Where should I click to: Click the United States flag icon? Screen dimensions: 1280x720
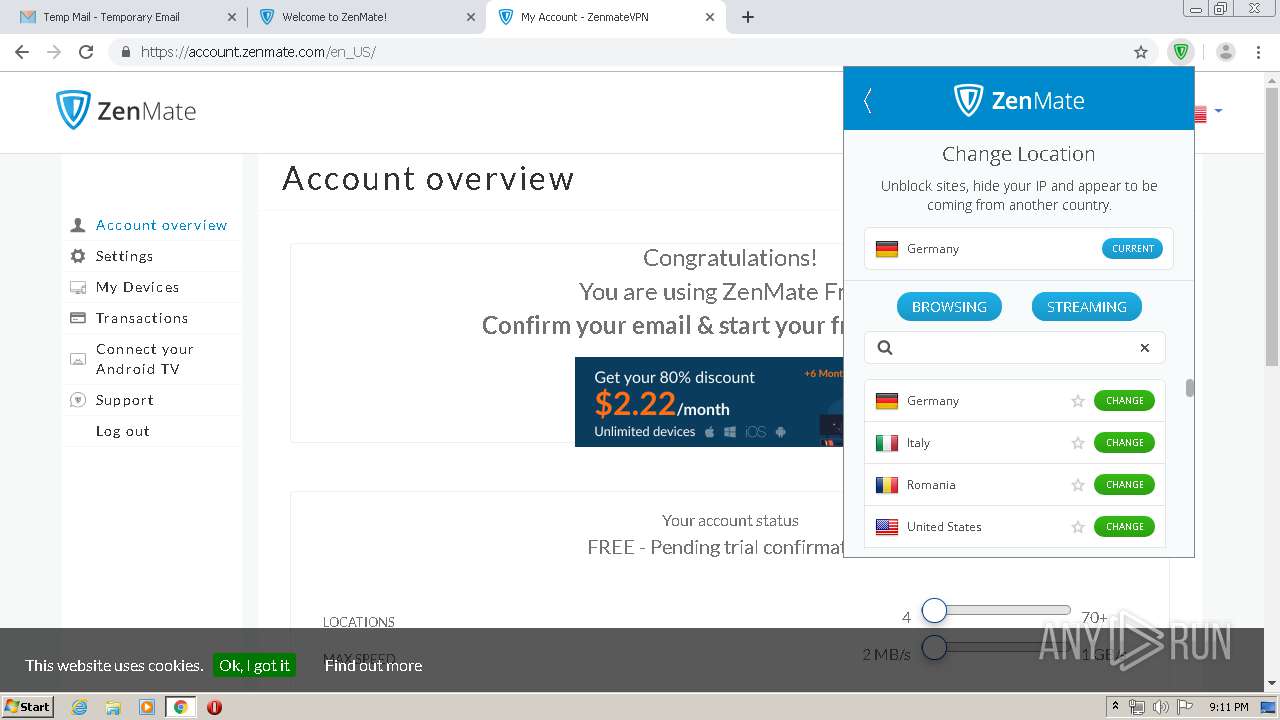(887, 527)
